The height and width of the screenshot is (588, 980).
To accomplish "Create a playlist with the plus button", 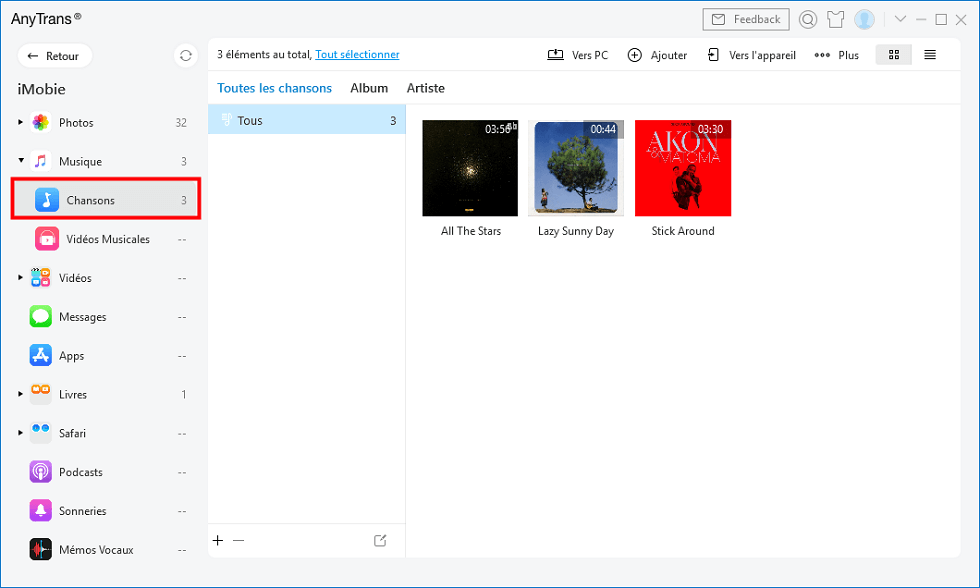I will [x=217, y=540].
